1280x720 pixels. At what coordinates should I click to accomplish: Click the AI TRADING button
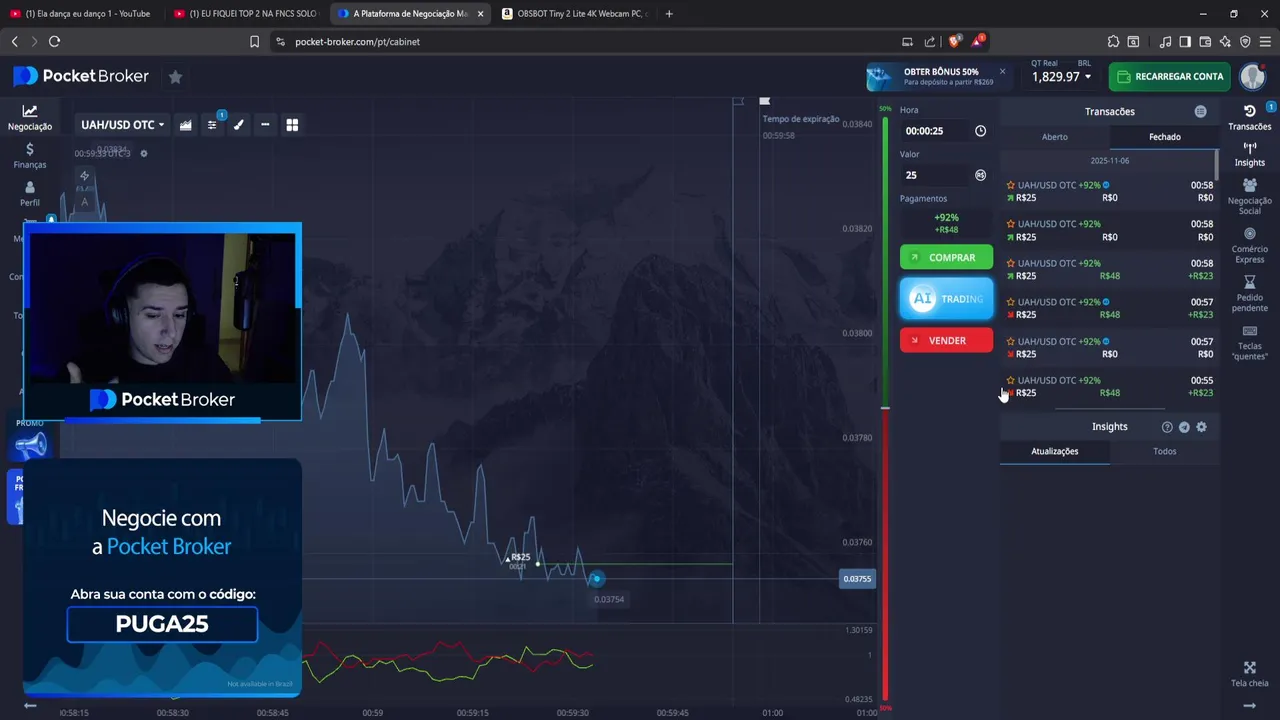(946, 299)
